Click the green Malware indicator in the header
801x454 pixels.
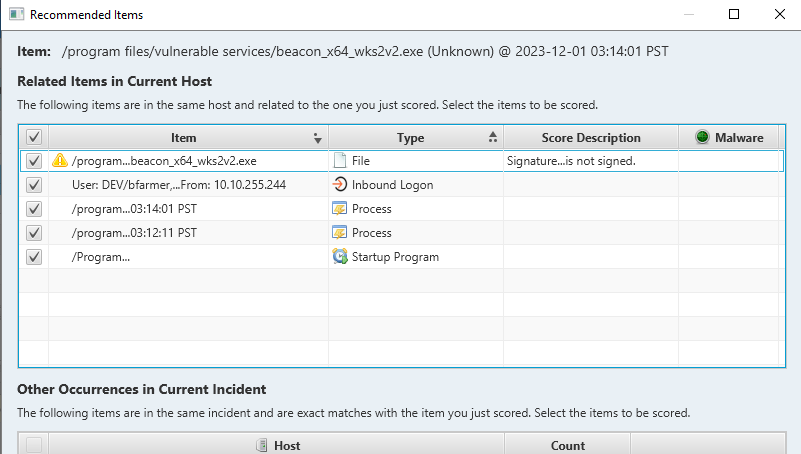click(x=701, y=138)
